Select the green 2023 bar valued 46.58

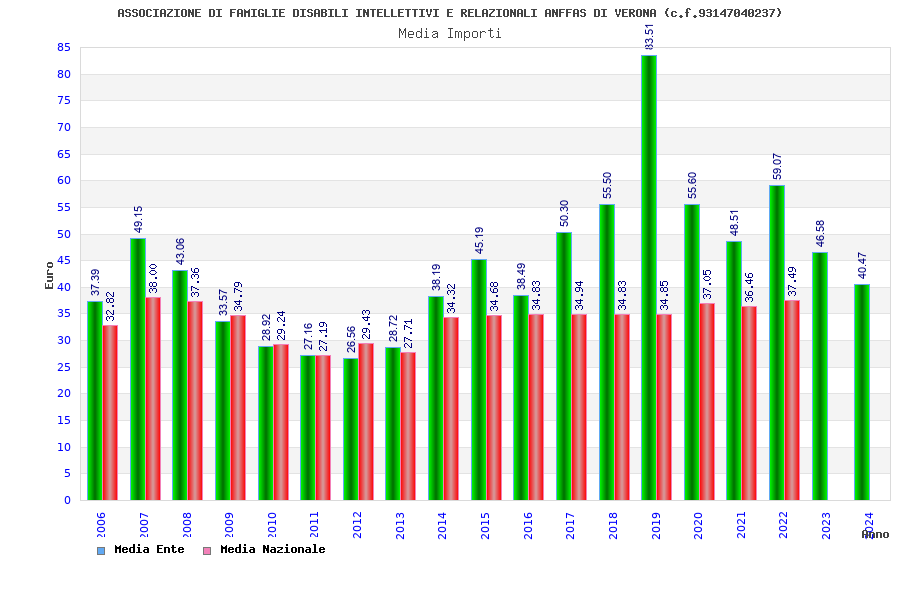click(820, 376)
